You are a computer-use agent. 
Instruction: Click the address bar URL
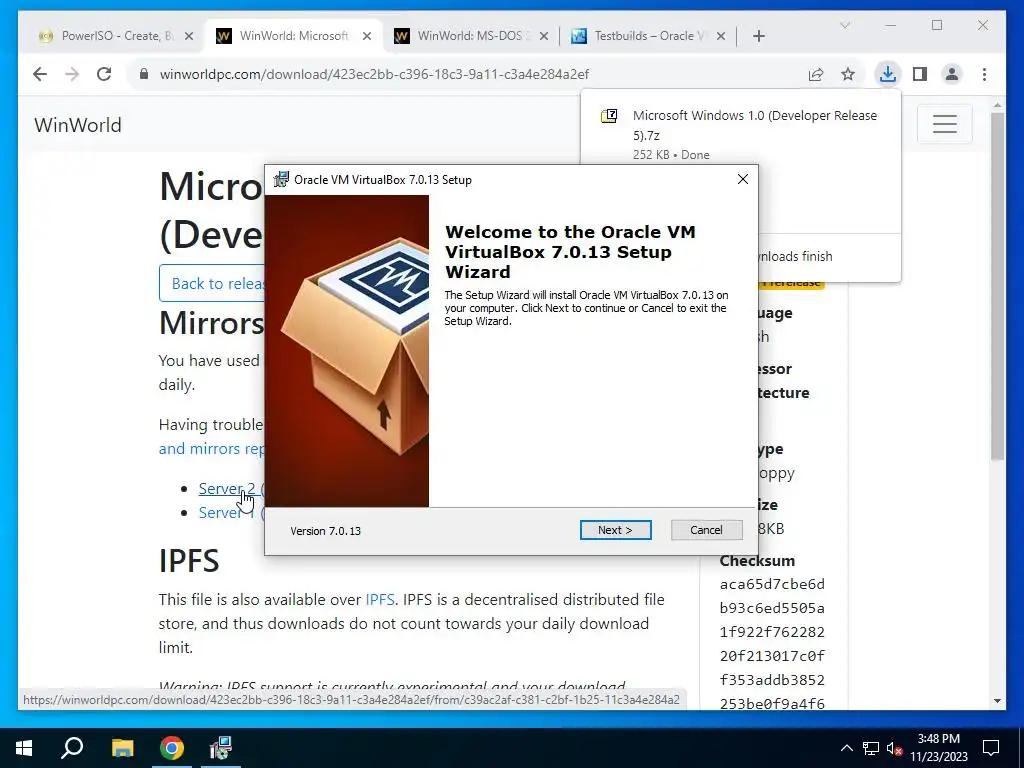[374, 74]
